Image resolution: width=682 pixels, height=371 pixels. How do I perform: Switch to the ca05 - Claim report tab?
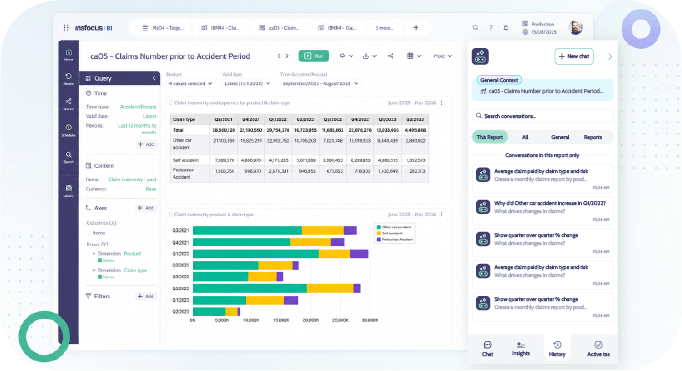click(x=280, y=28)
